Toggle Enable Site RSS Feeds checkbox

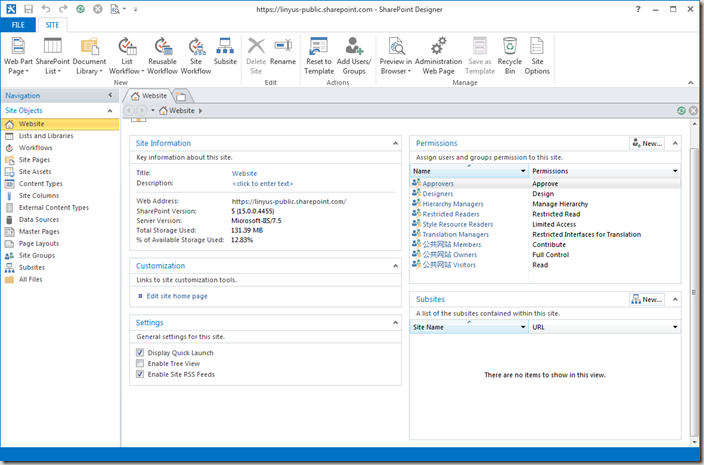click(140, 374)
